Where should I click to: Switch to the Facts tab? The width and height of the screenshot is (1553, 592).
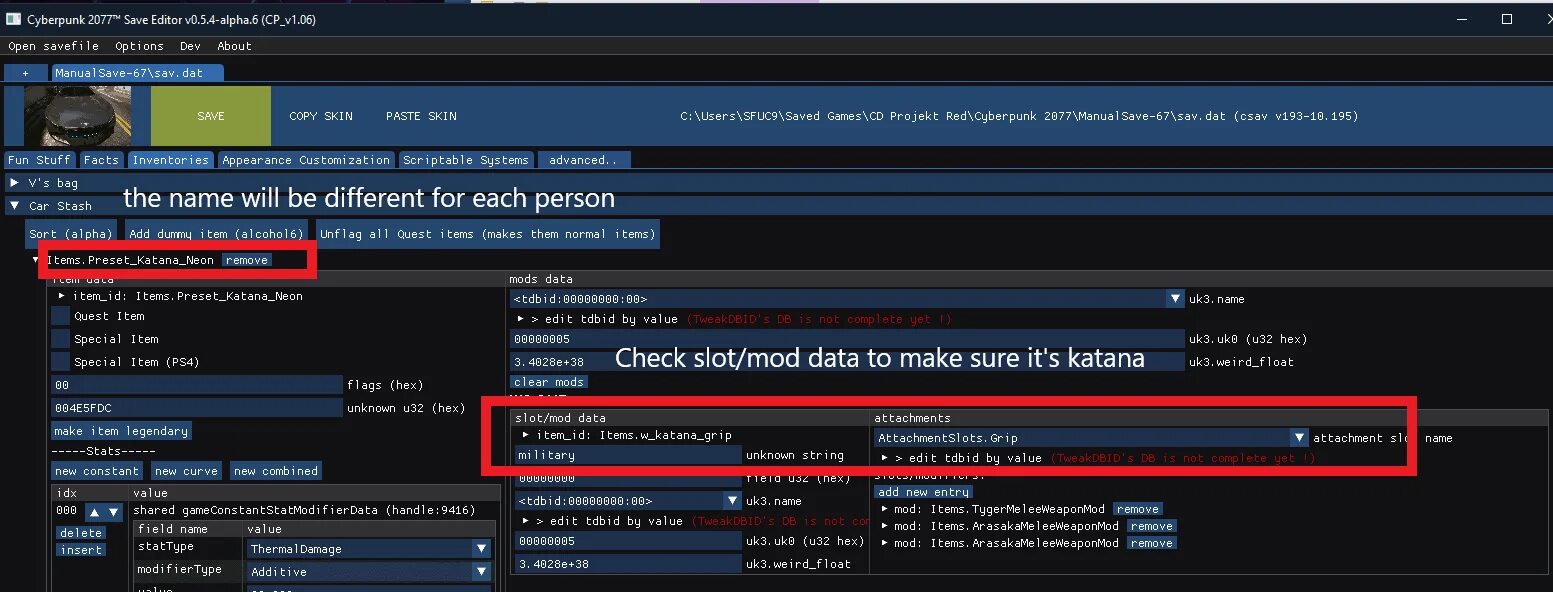(101, 159)
